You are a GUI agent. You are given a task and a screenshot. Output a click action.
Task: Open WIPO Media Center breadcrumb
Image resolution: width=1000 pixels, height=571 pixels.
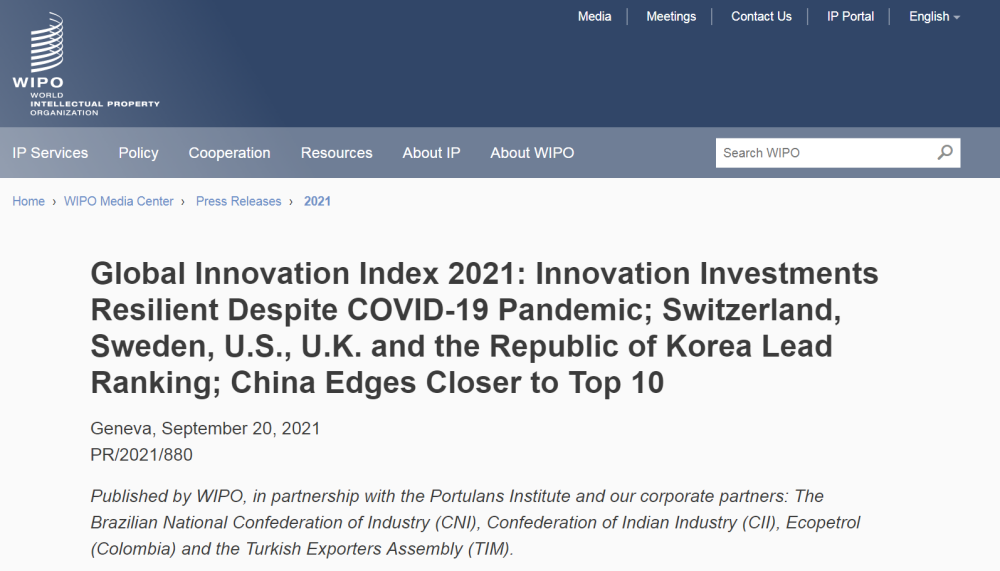[x=118, y=201]
